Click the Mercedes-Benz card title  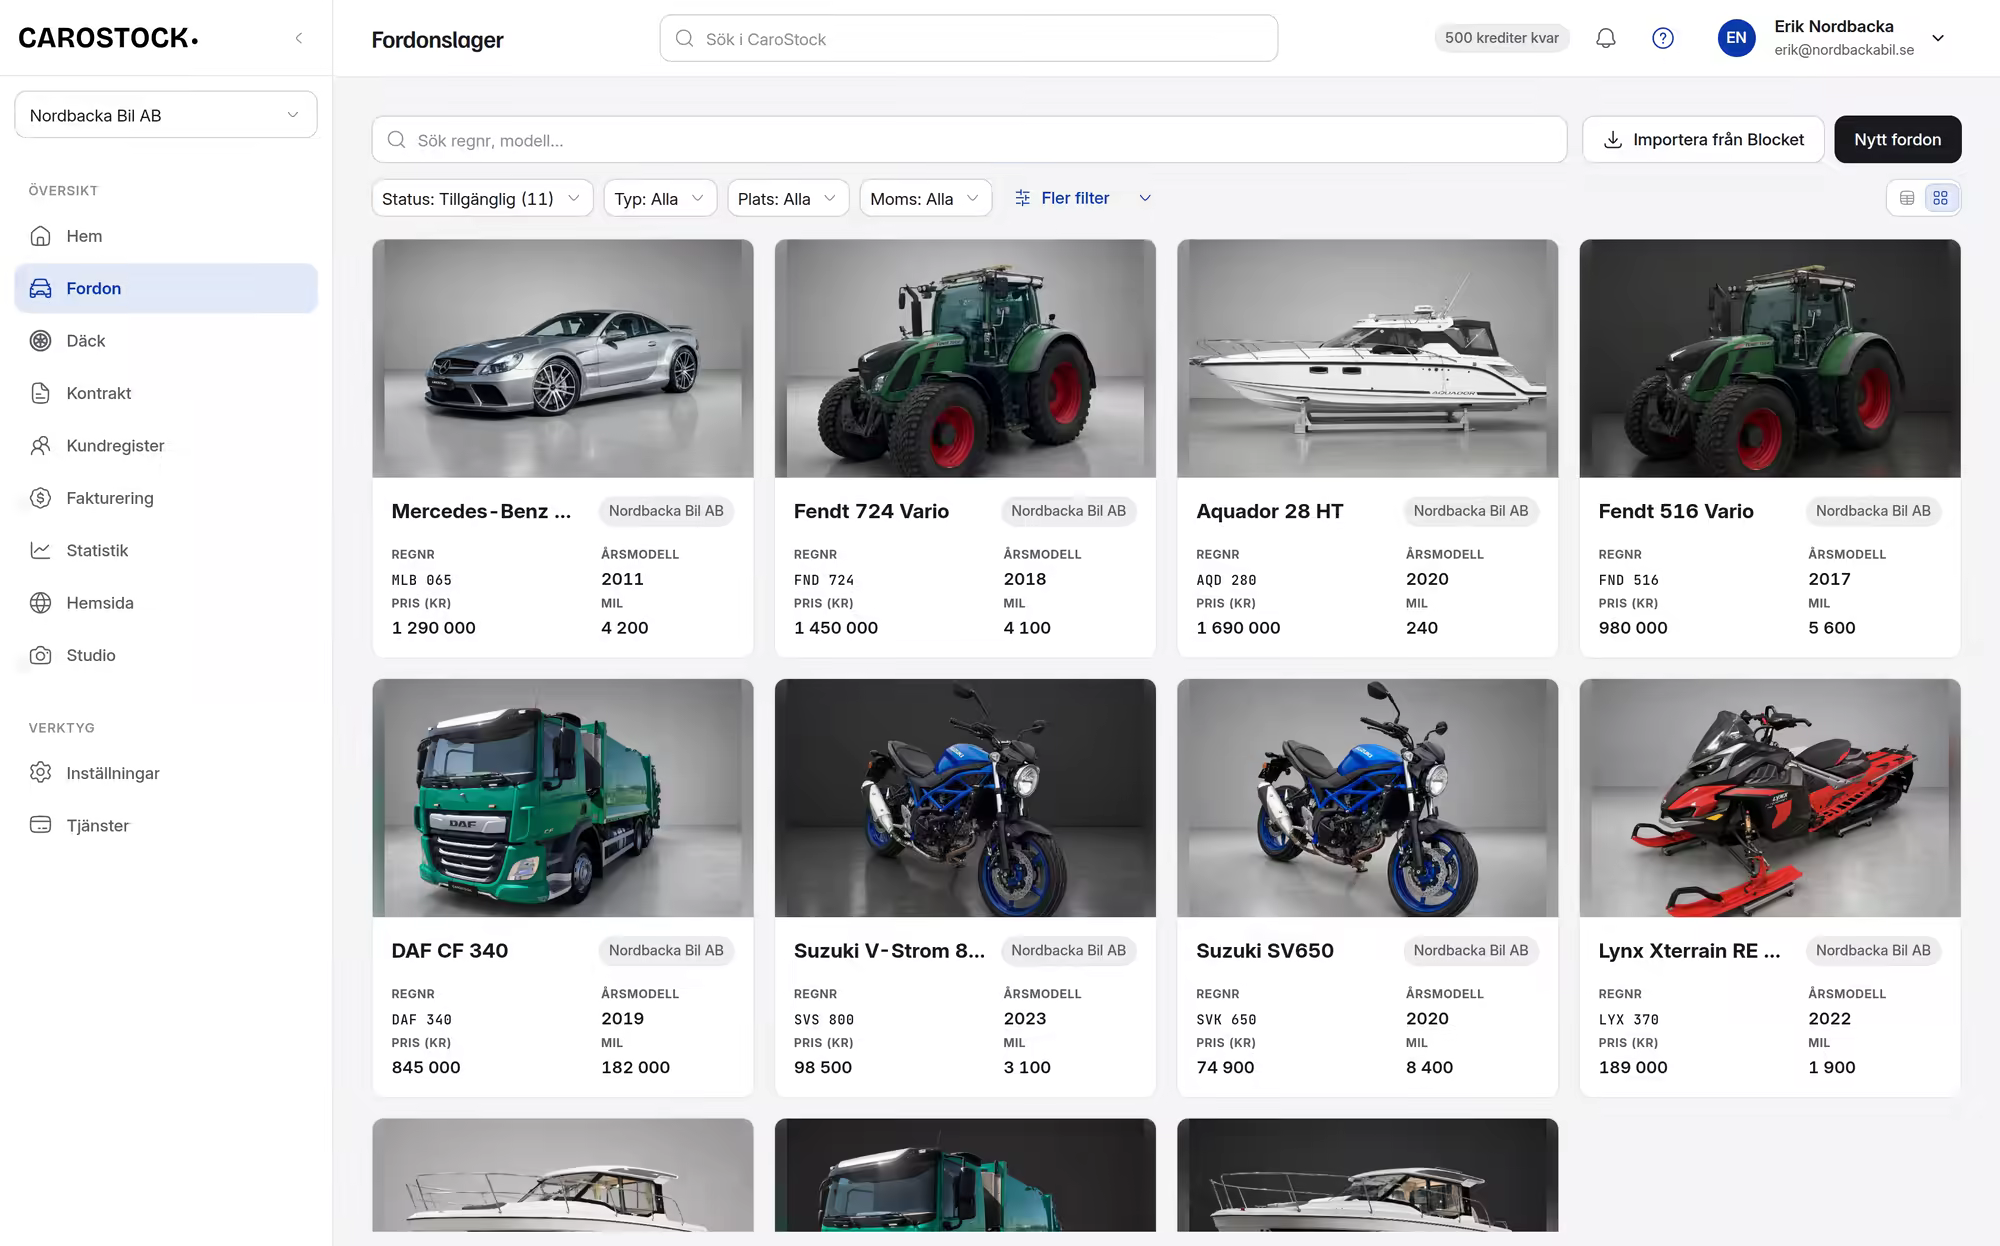point(481,511)
